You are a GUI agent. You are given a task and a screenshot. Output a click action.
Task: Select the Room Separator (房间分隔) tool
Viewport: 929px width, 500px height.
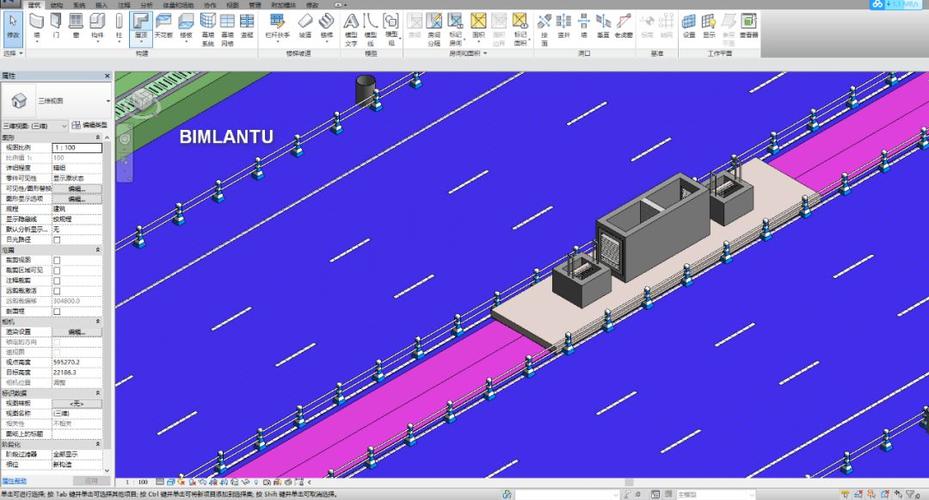[x=434, y=28]
